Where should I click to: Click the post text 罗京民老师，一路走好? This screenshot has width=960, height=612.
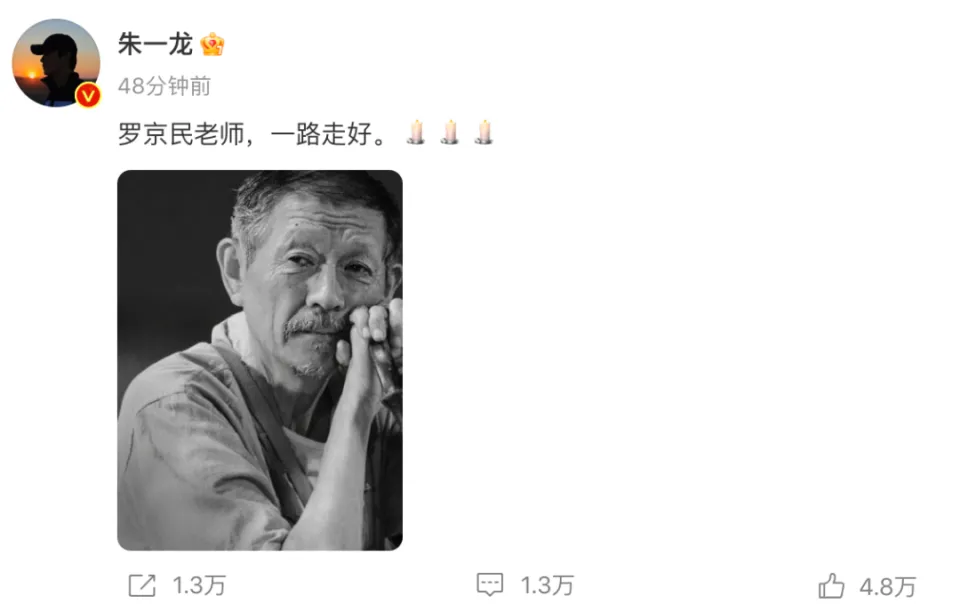tap(252, 134)
